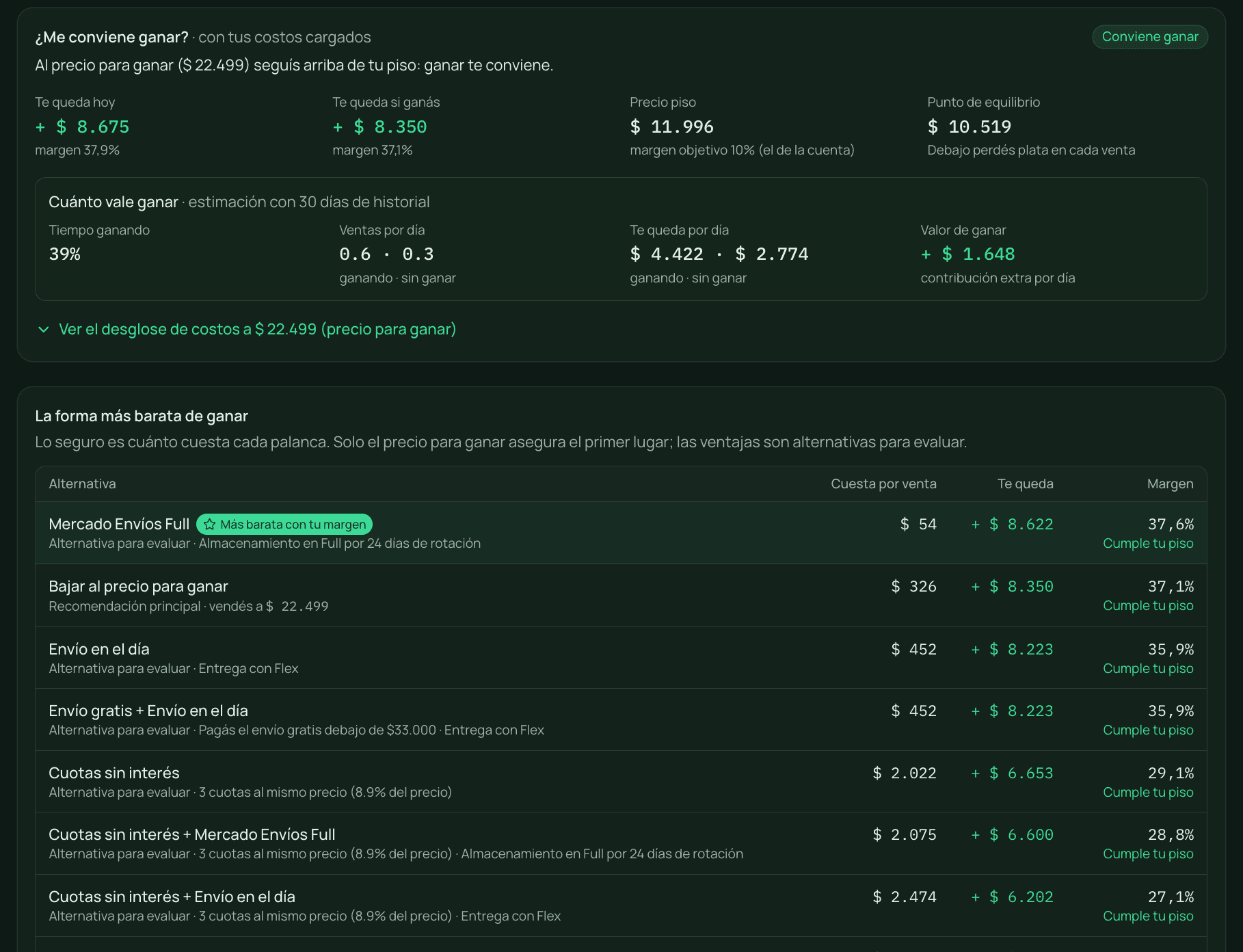Screen dimensions: 1243x952
Task: Open 'Ver el desglose de costos a $ 22.499' link
Action: click(257, 329)
